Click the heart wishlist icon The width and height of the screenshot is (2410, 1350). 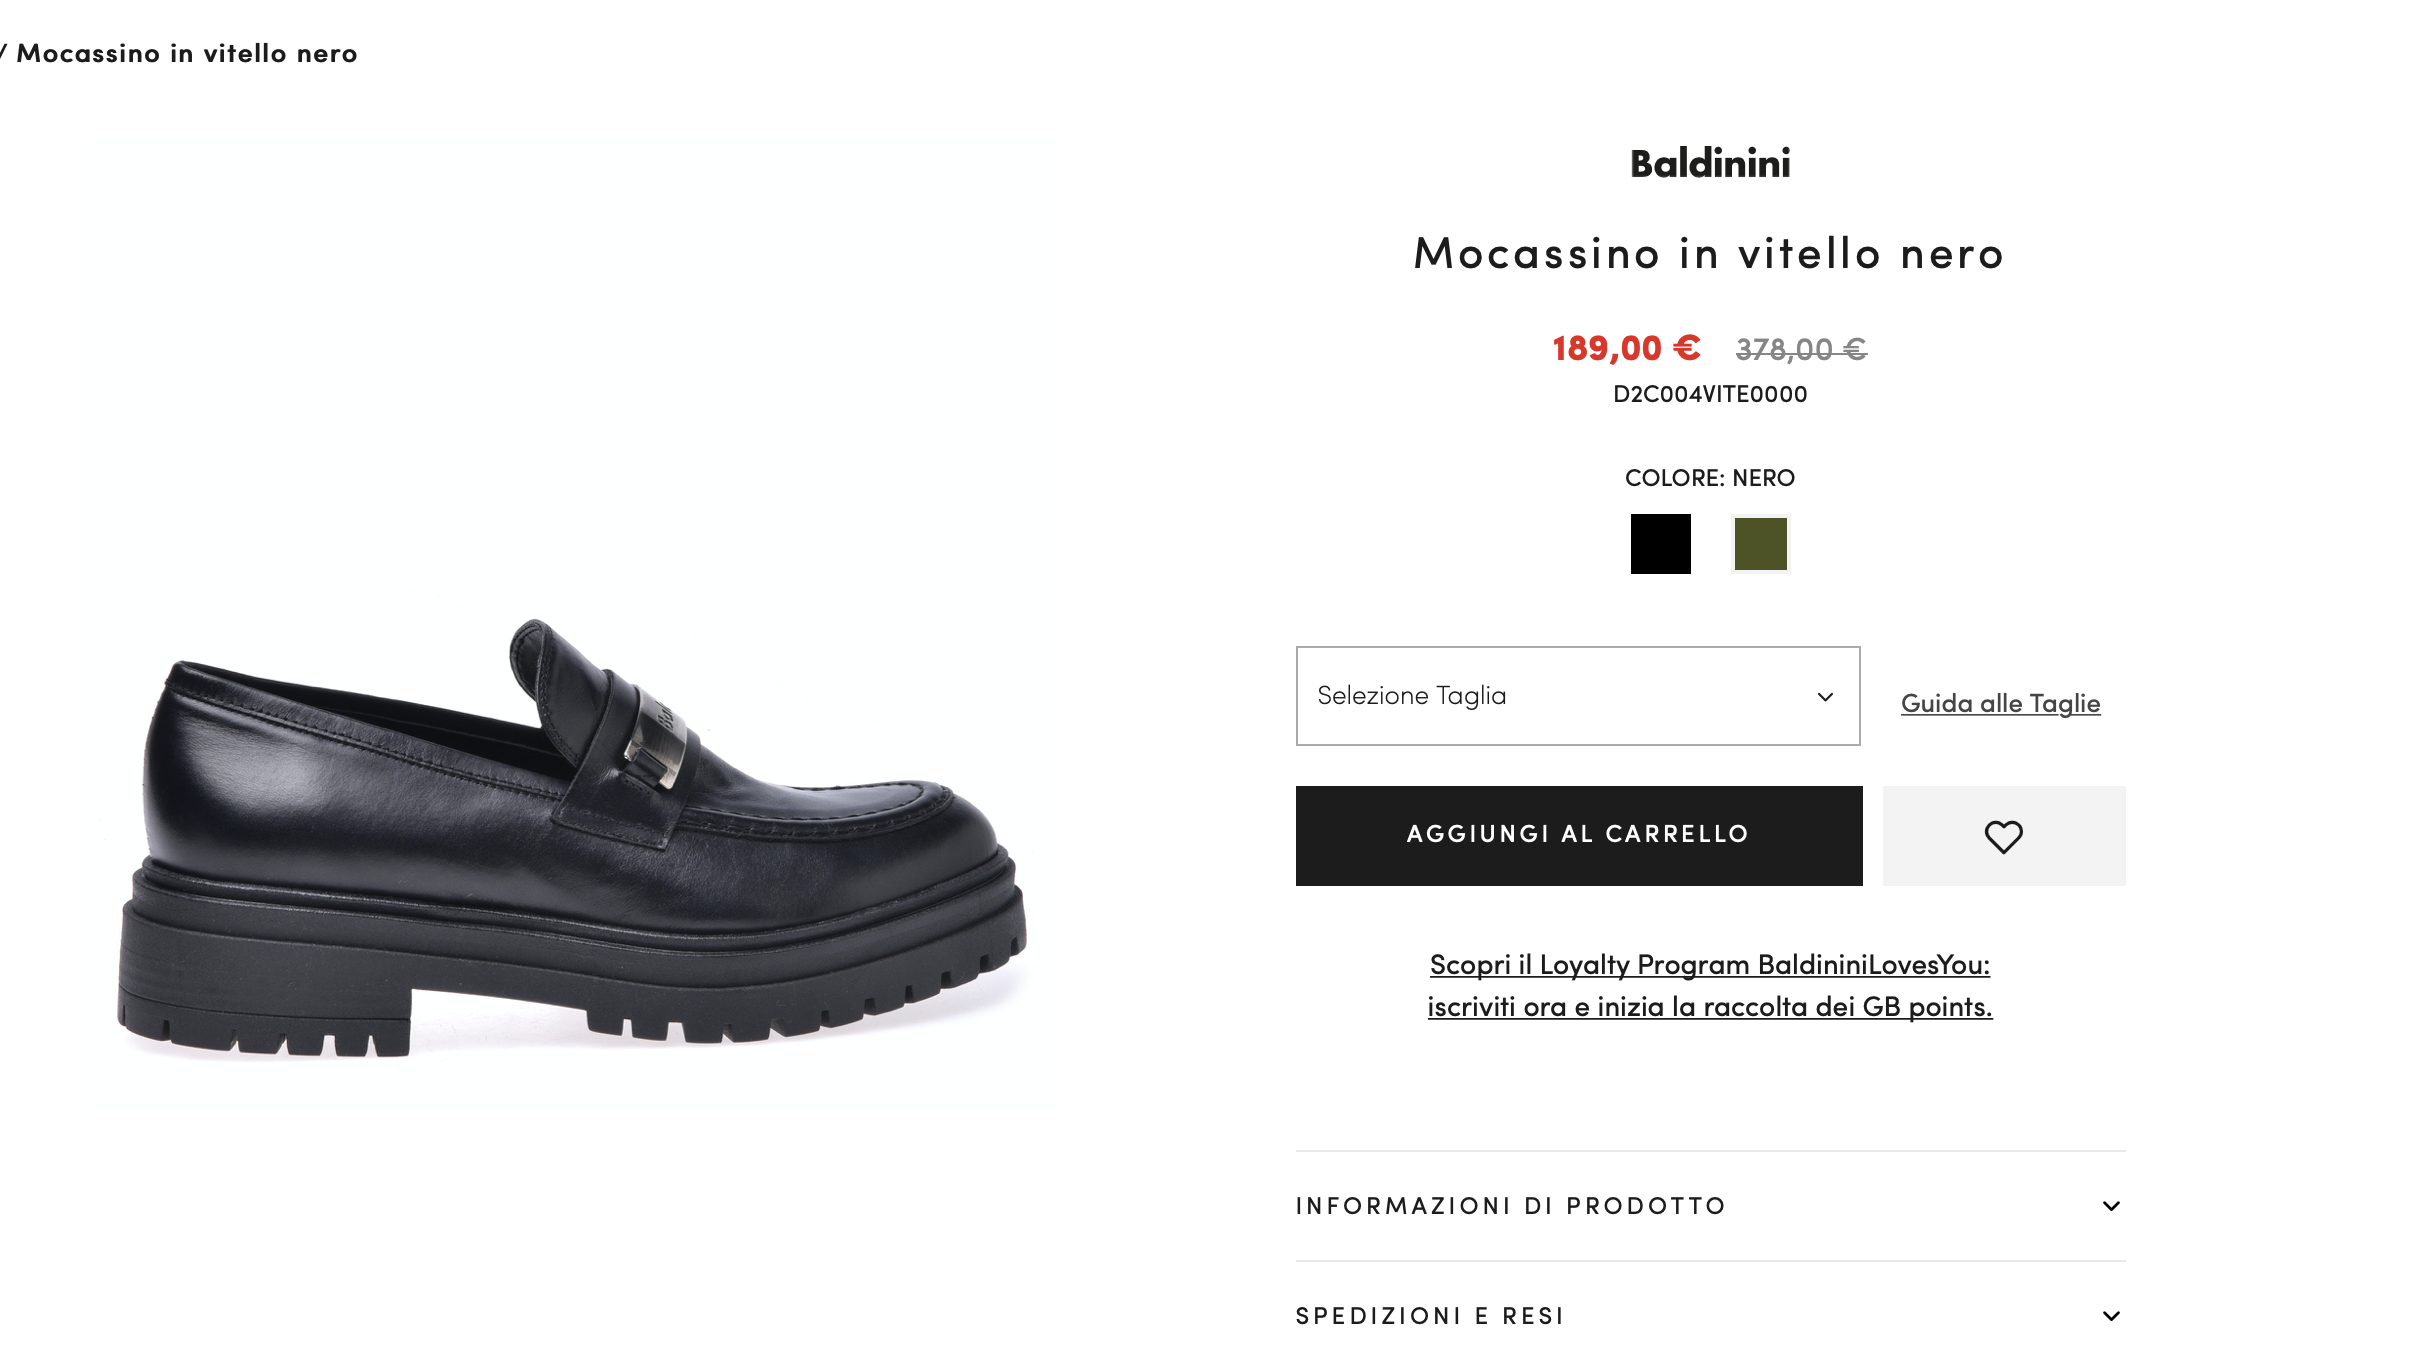tap(2003, 836)
